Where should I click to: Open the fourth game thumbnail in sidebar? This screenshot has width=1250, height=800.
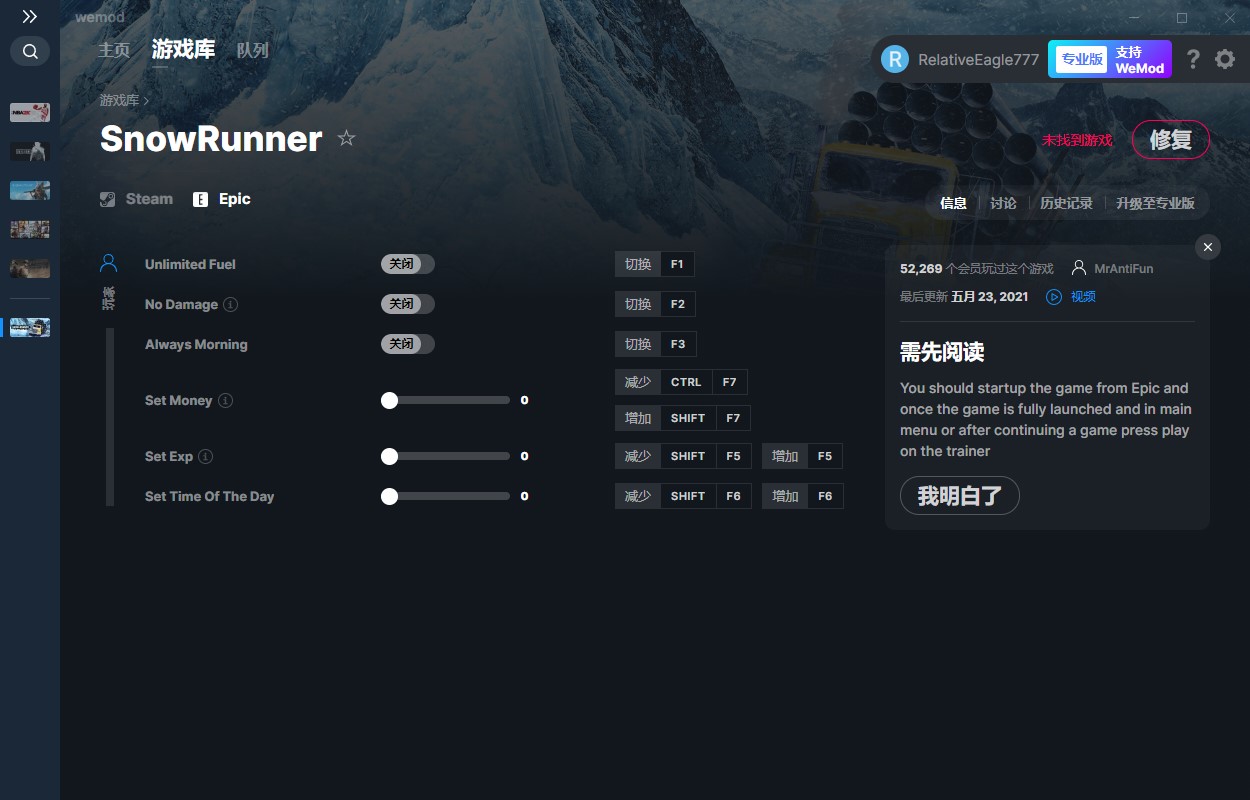tap(30, 229)
